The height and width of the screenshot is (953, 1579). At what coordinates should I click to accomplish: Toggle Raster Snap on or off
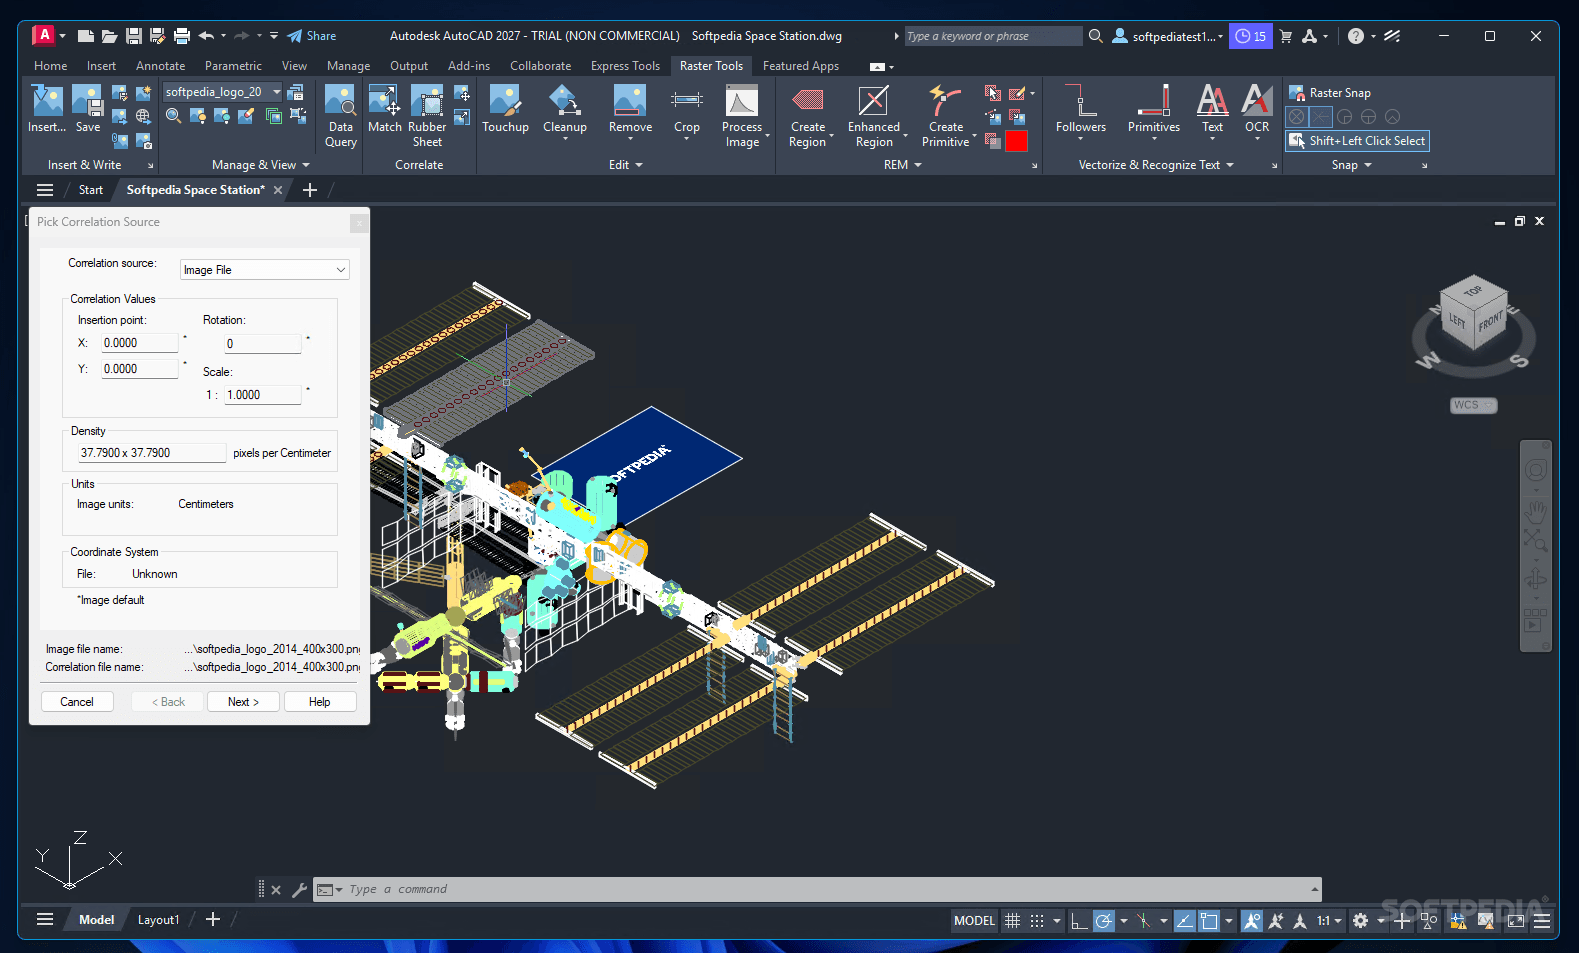pyautogui.click(x=1330, y=93)
